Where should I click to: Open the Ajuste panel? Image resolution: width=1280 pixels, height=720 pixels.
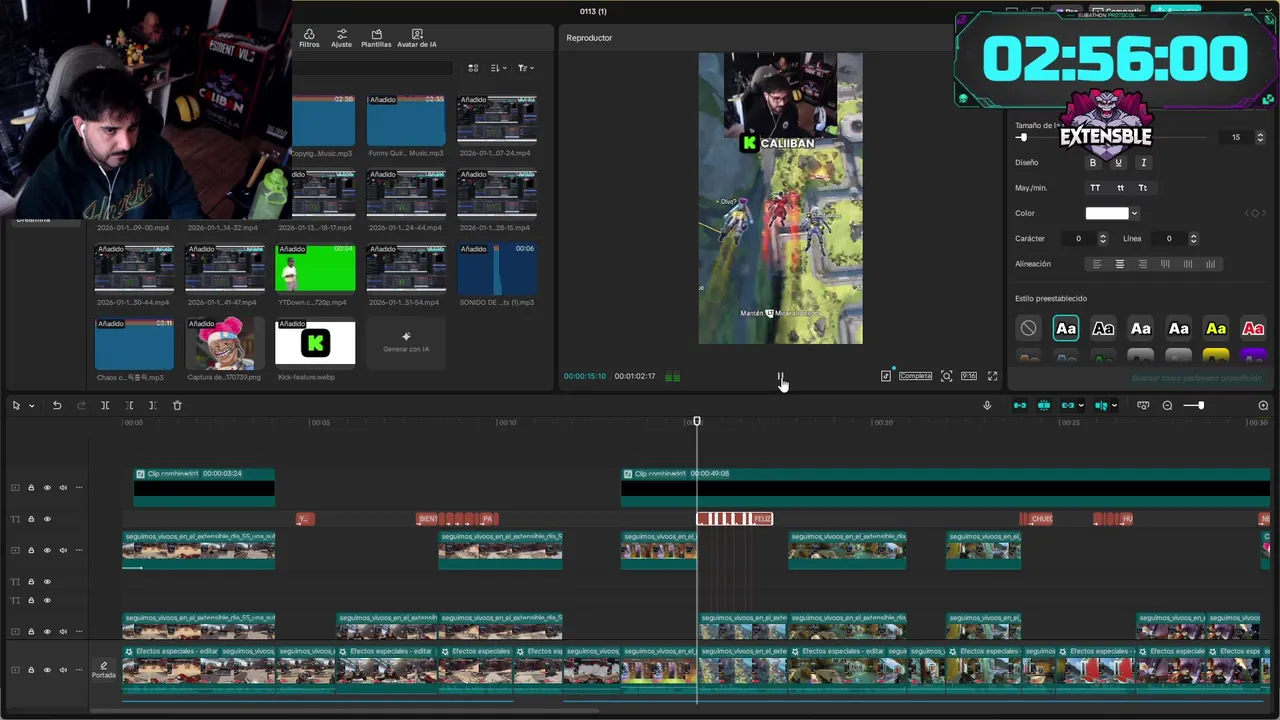pos(341,38)
